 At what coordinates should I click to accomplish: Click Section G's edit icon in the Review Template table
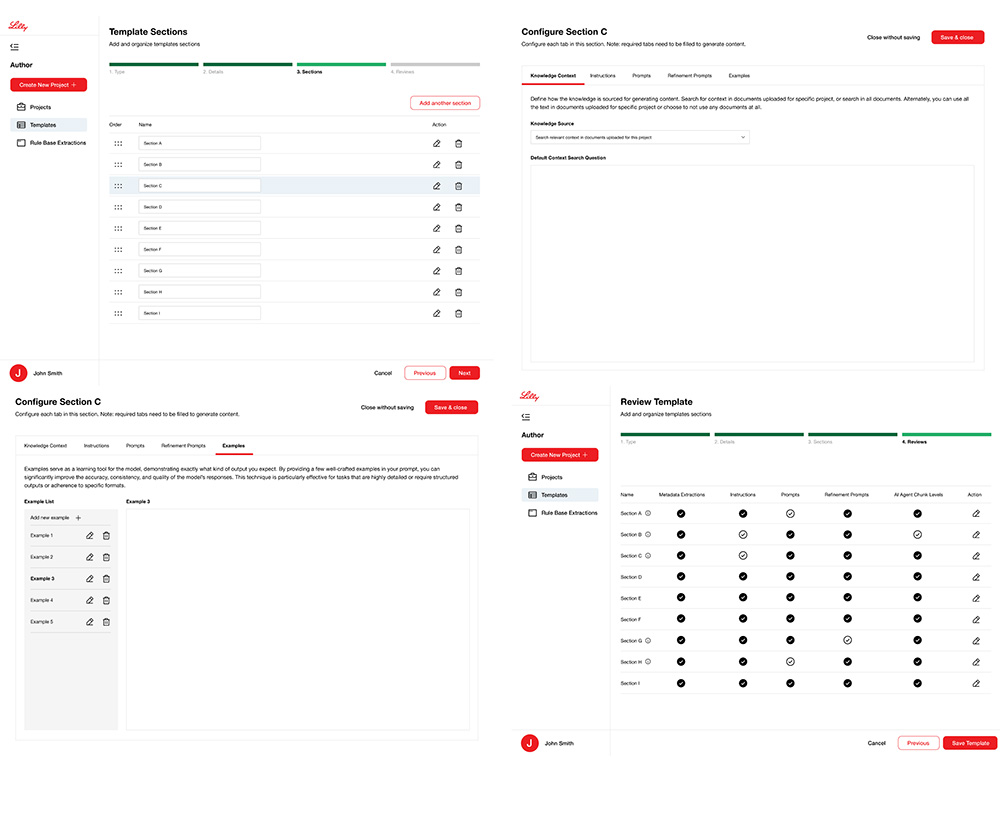976,640
